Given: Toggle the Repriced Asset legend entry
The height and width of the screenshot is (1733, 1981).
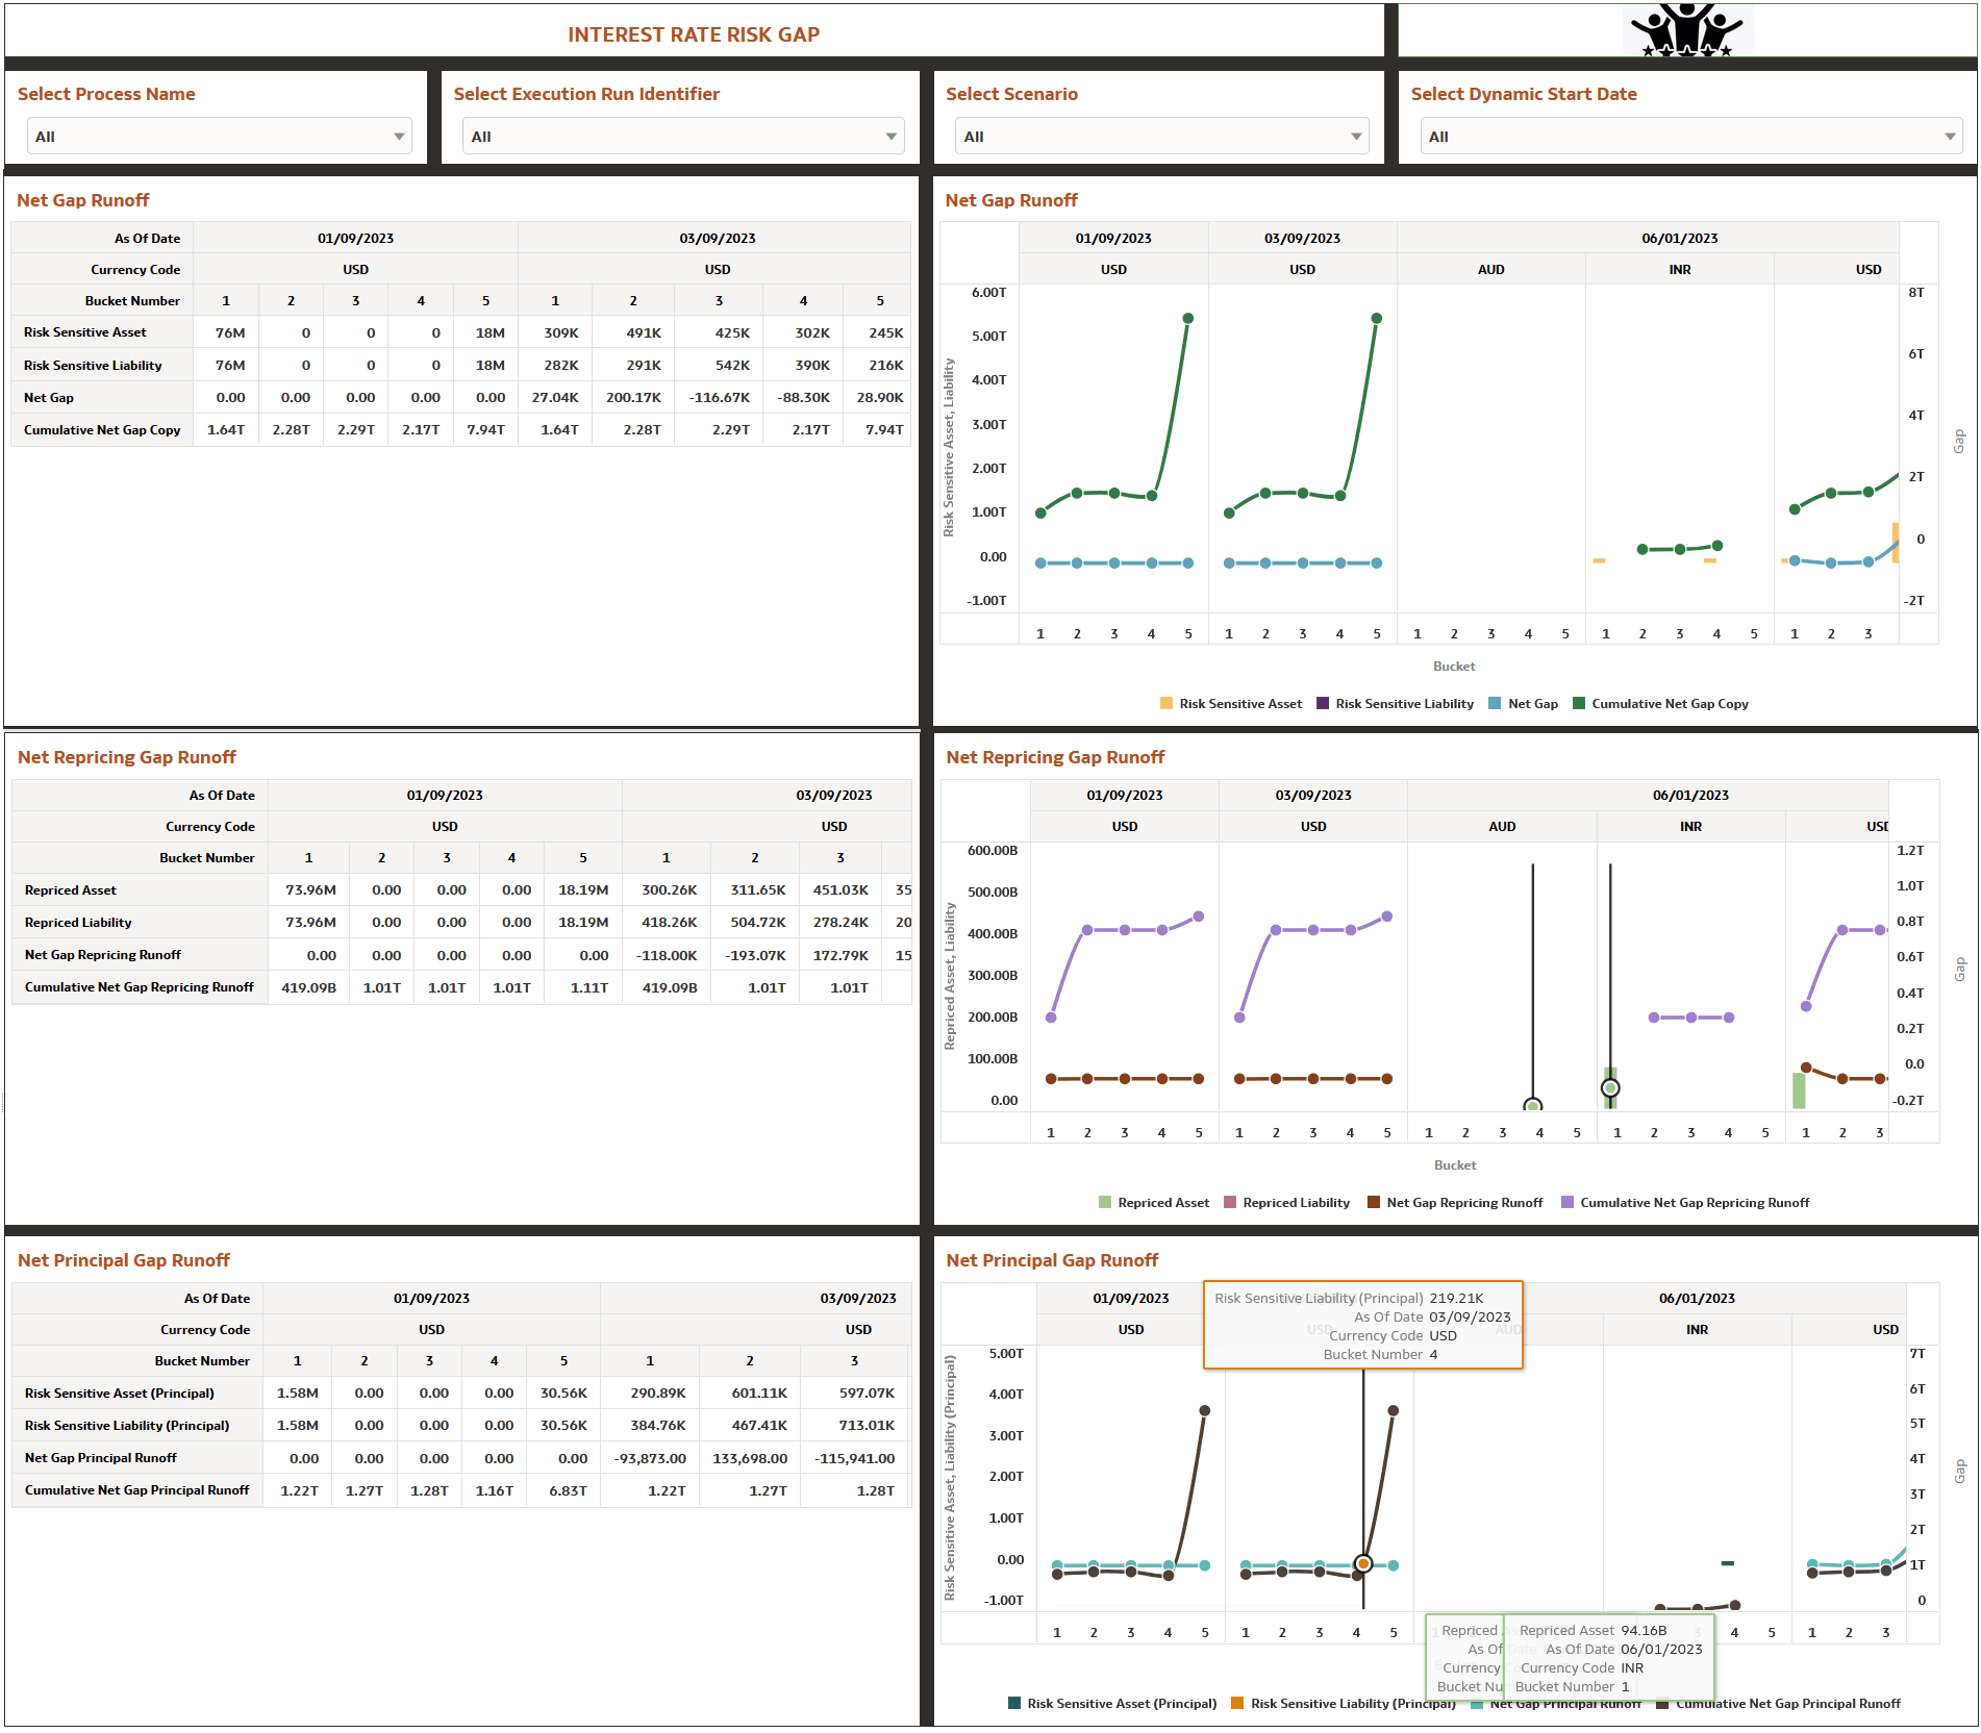Looking at the screenshot, I should (x=1162, y=1202).
